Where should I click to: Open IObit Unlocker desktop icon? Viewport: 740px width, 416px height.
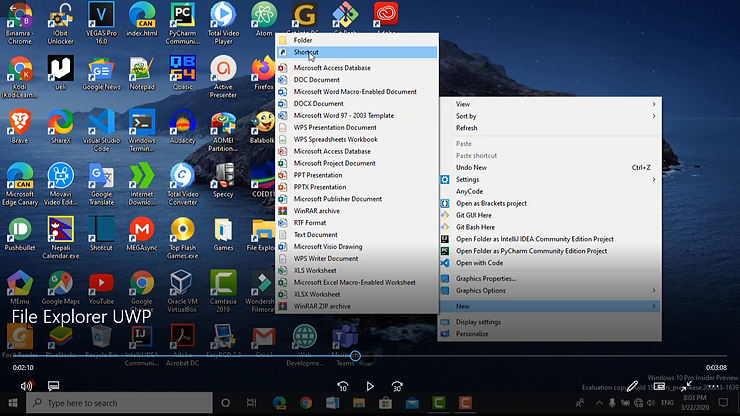point(60,23)
